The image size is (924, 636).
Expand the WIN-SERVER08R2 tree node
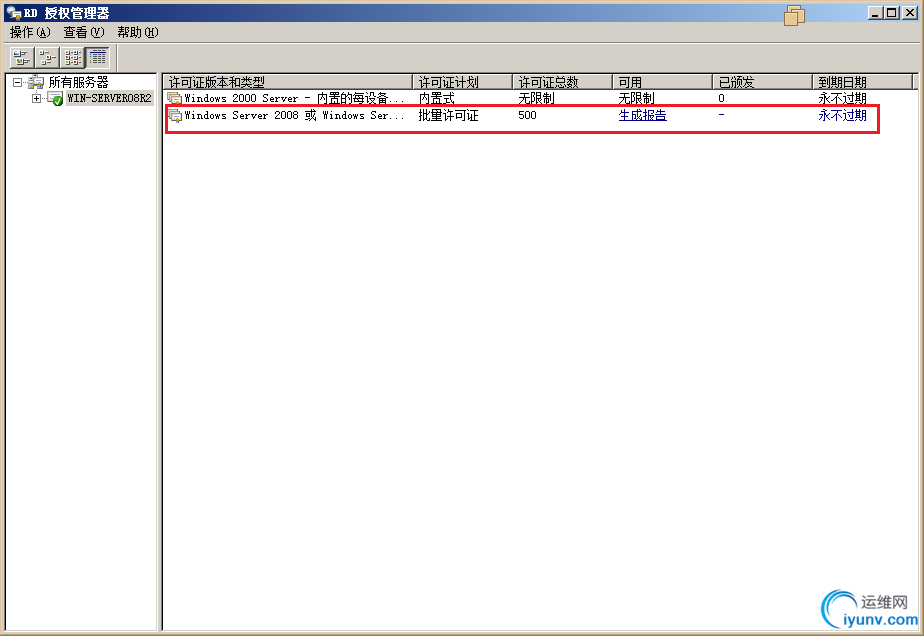(x=37, y=98)
